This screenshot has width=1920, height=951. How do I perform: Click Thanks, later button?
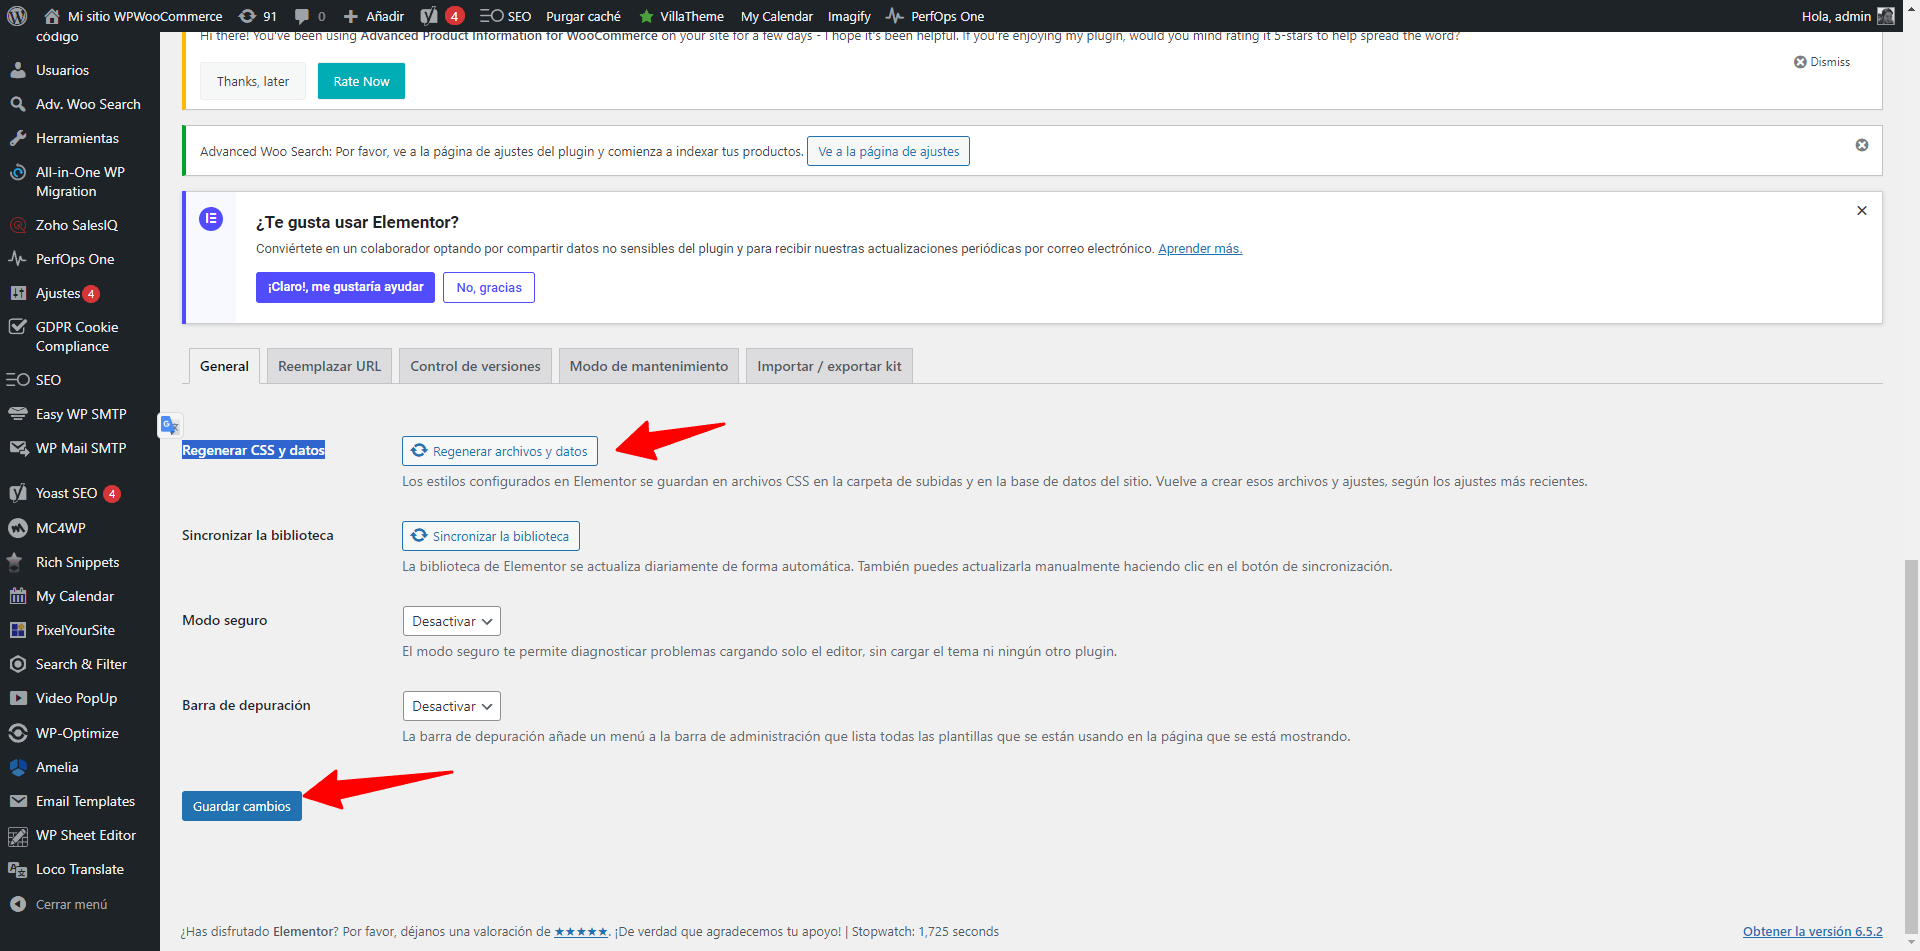(x=253, y=81)
